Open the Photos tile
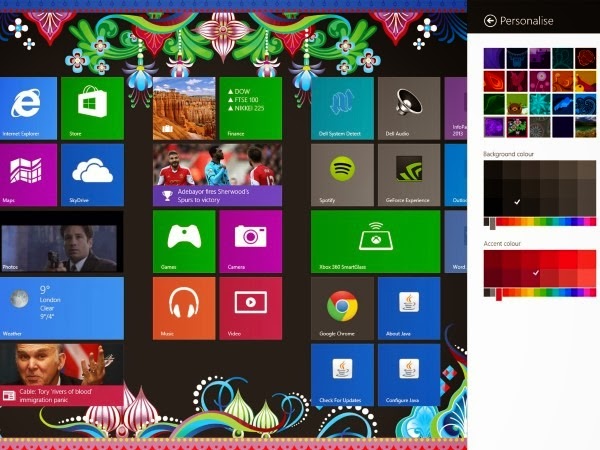The height and width of the screenshot is (450, 600). click(62, 241)
